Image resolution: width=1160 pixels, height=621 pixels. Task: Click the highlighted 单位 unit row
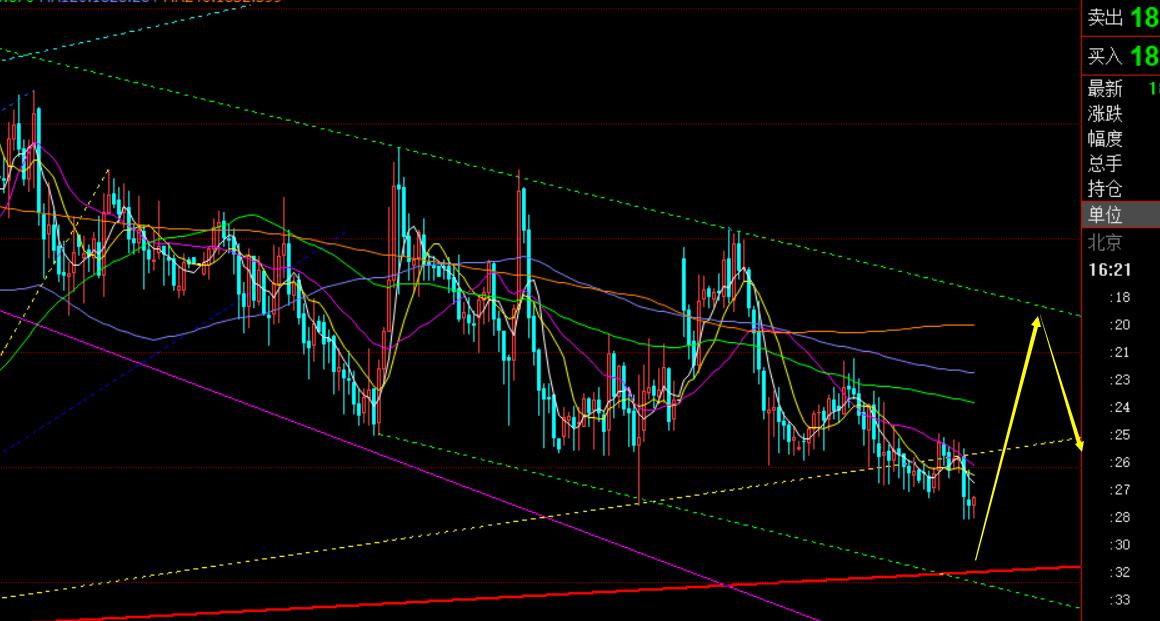click(x=1121, y=215)
